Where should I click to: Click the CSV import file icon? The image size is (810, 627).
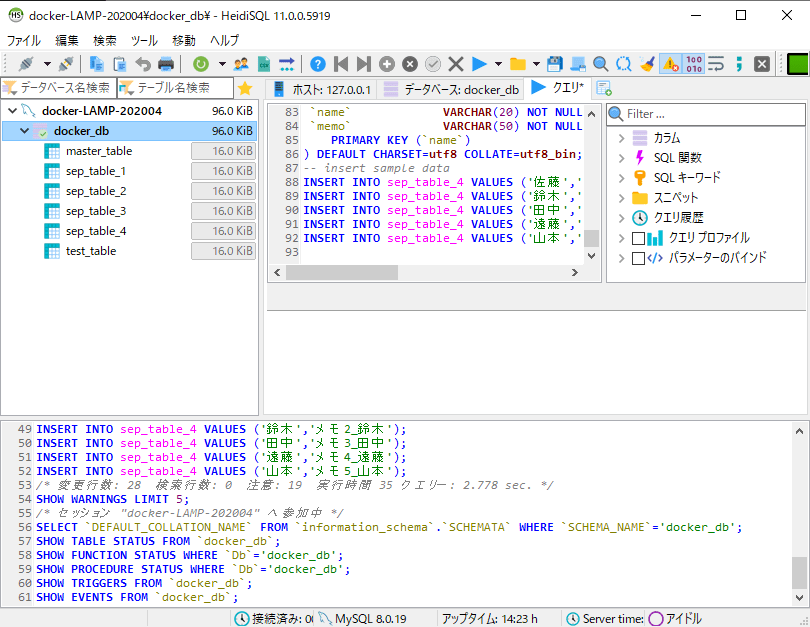click(263, 64)
